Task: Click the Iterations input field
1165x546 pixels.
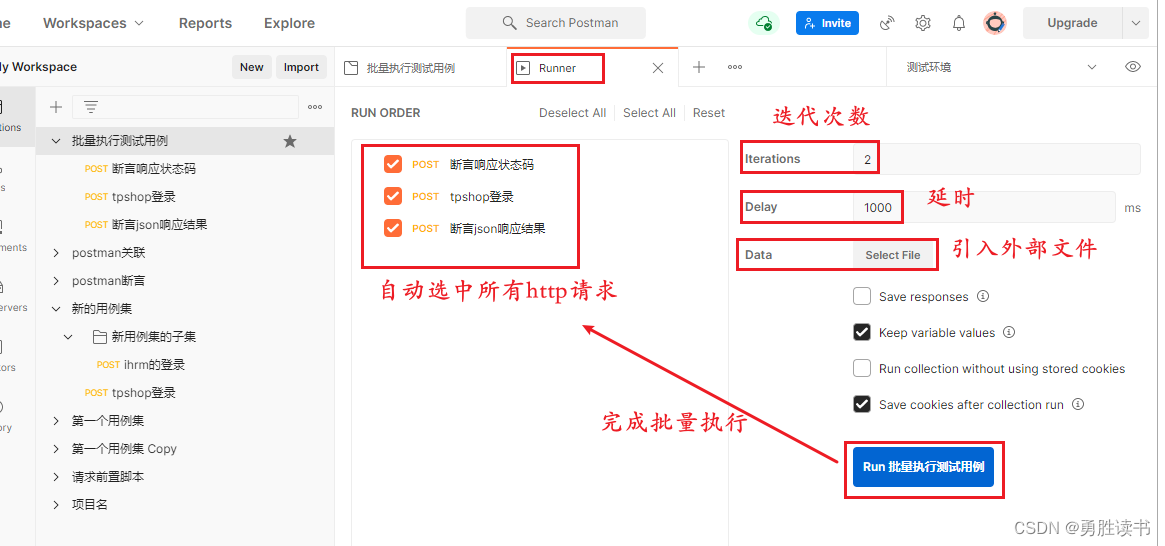Action: 997,159
